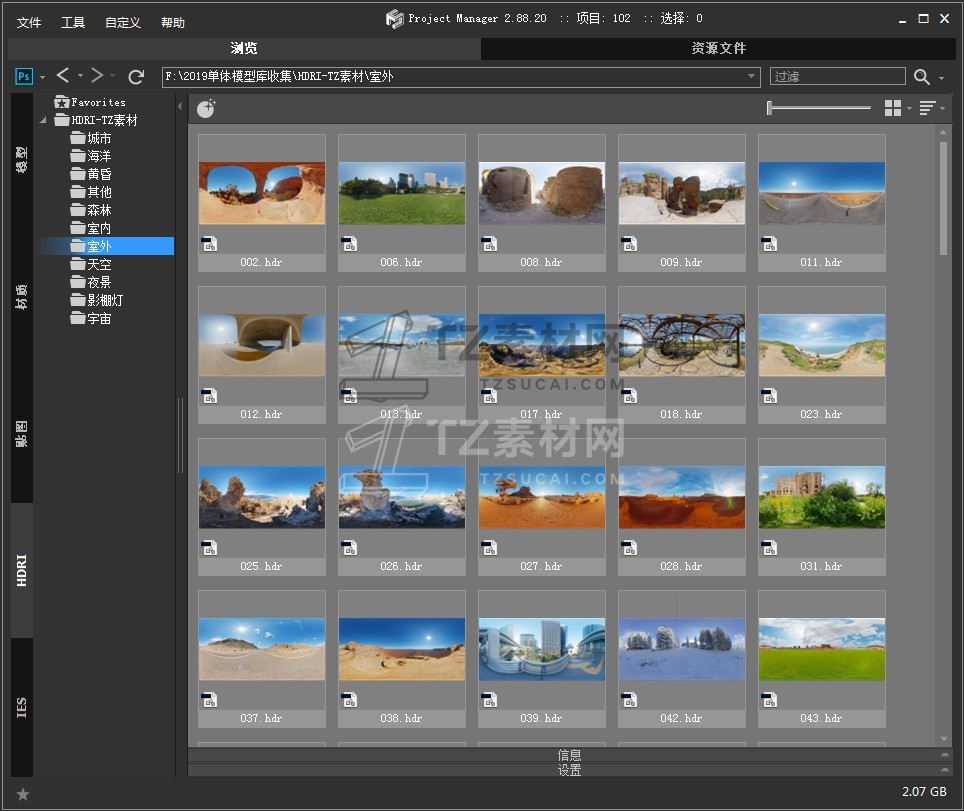The width and height of the screenshot is (964, 811).
Task: Click the star icon in the status bar
Action: (x=23, y=794)
